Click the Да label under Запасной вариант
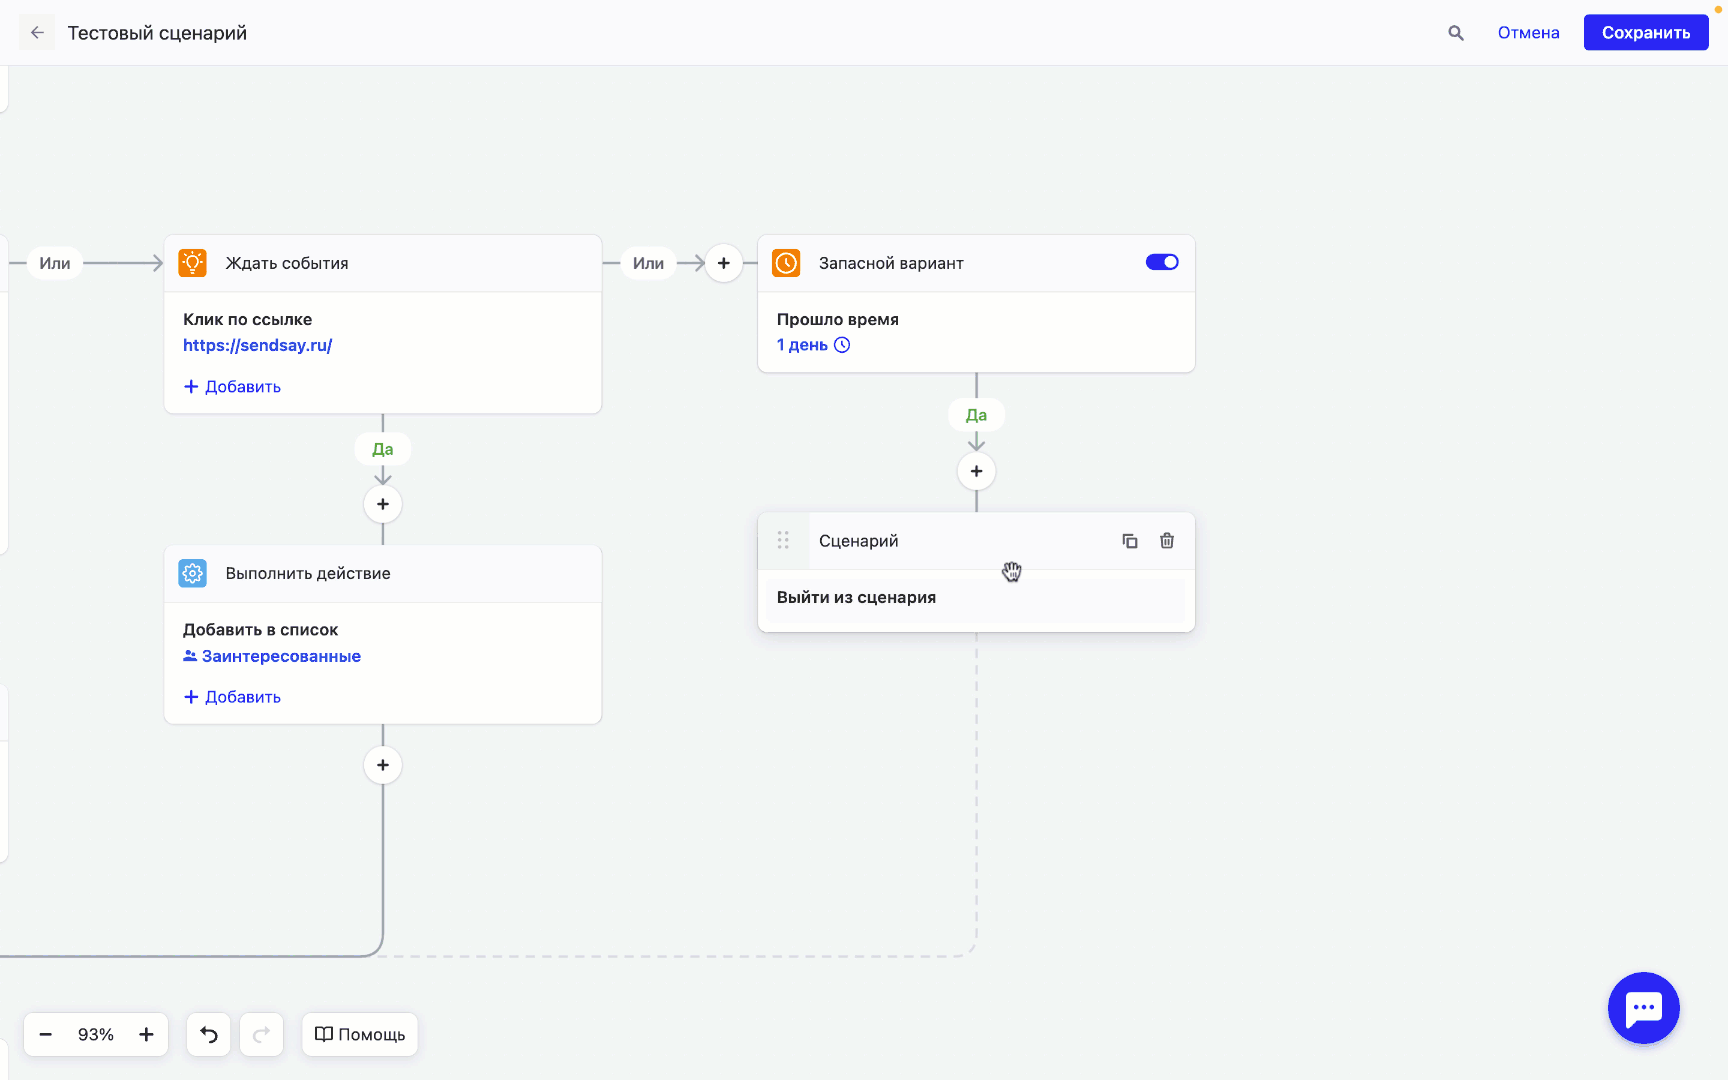The height and width of the screenshot is (1080, 1728). point(977,415)
